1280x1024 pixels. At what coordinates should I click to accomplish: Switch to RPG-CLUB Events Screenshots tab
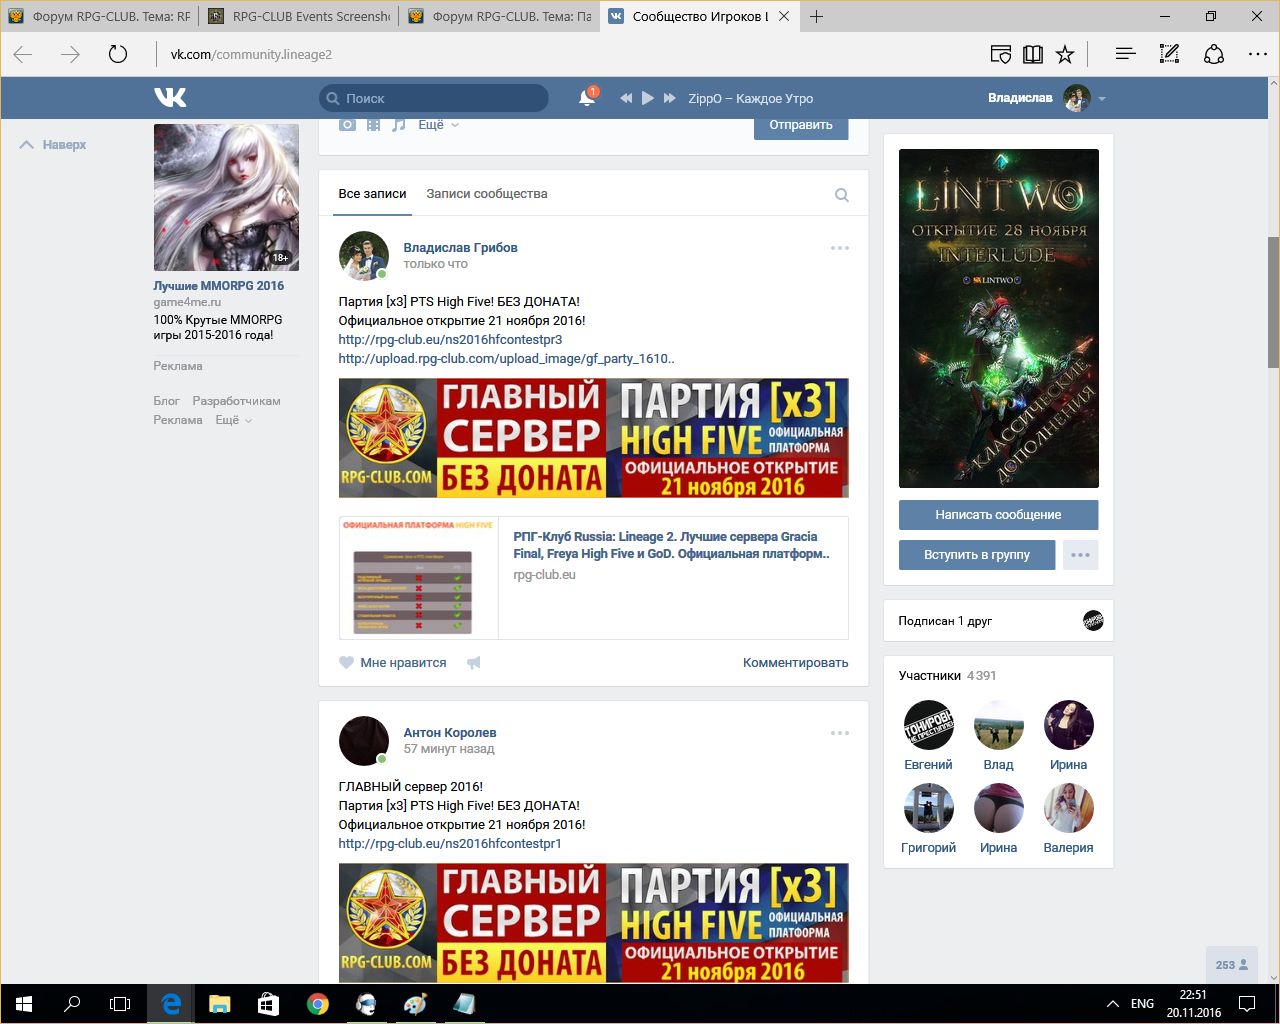pyautogui.click(x=298, y=16)
